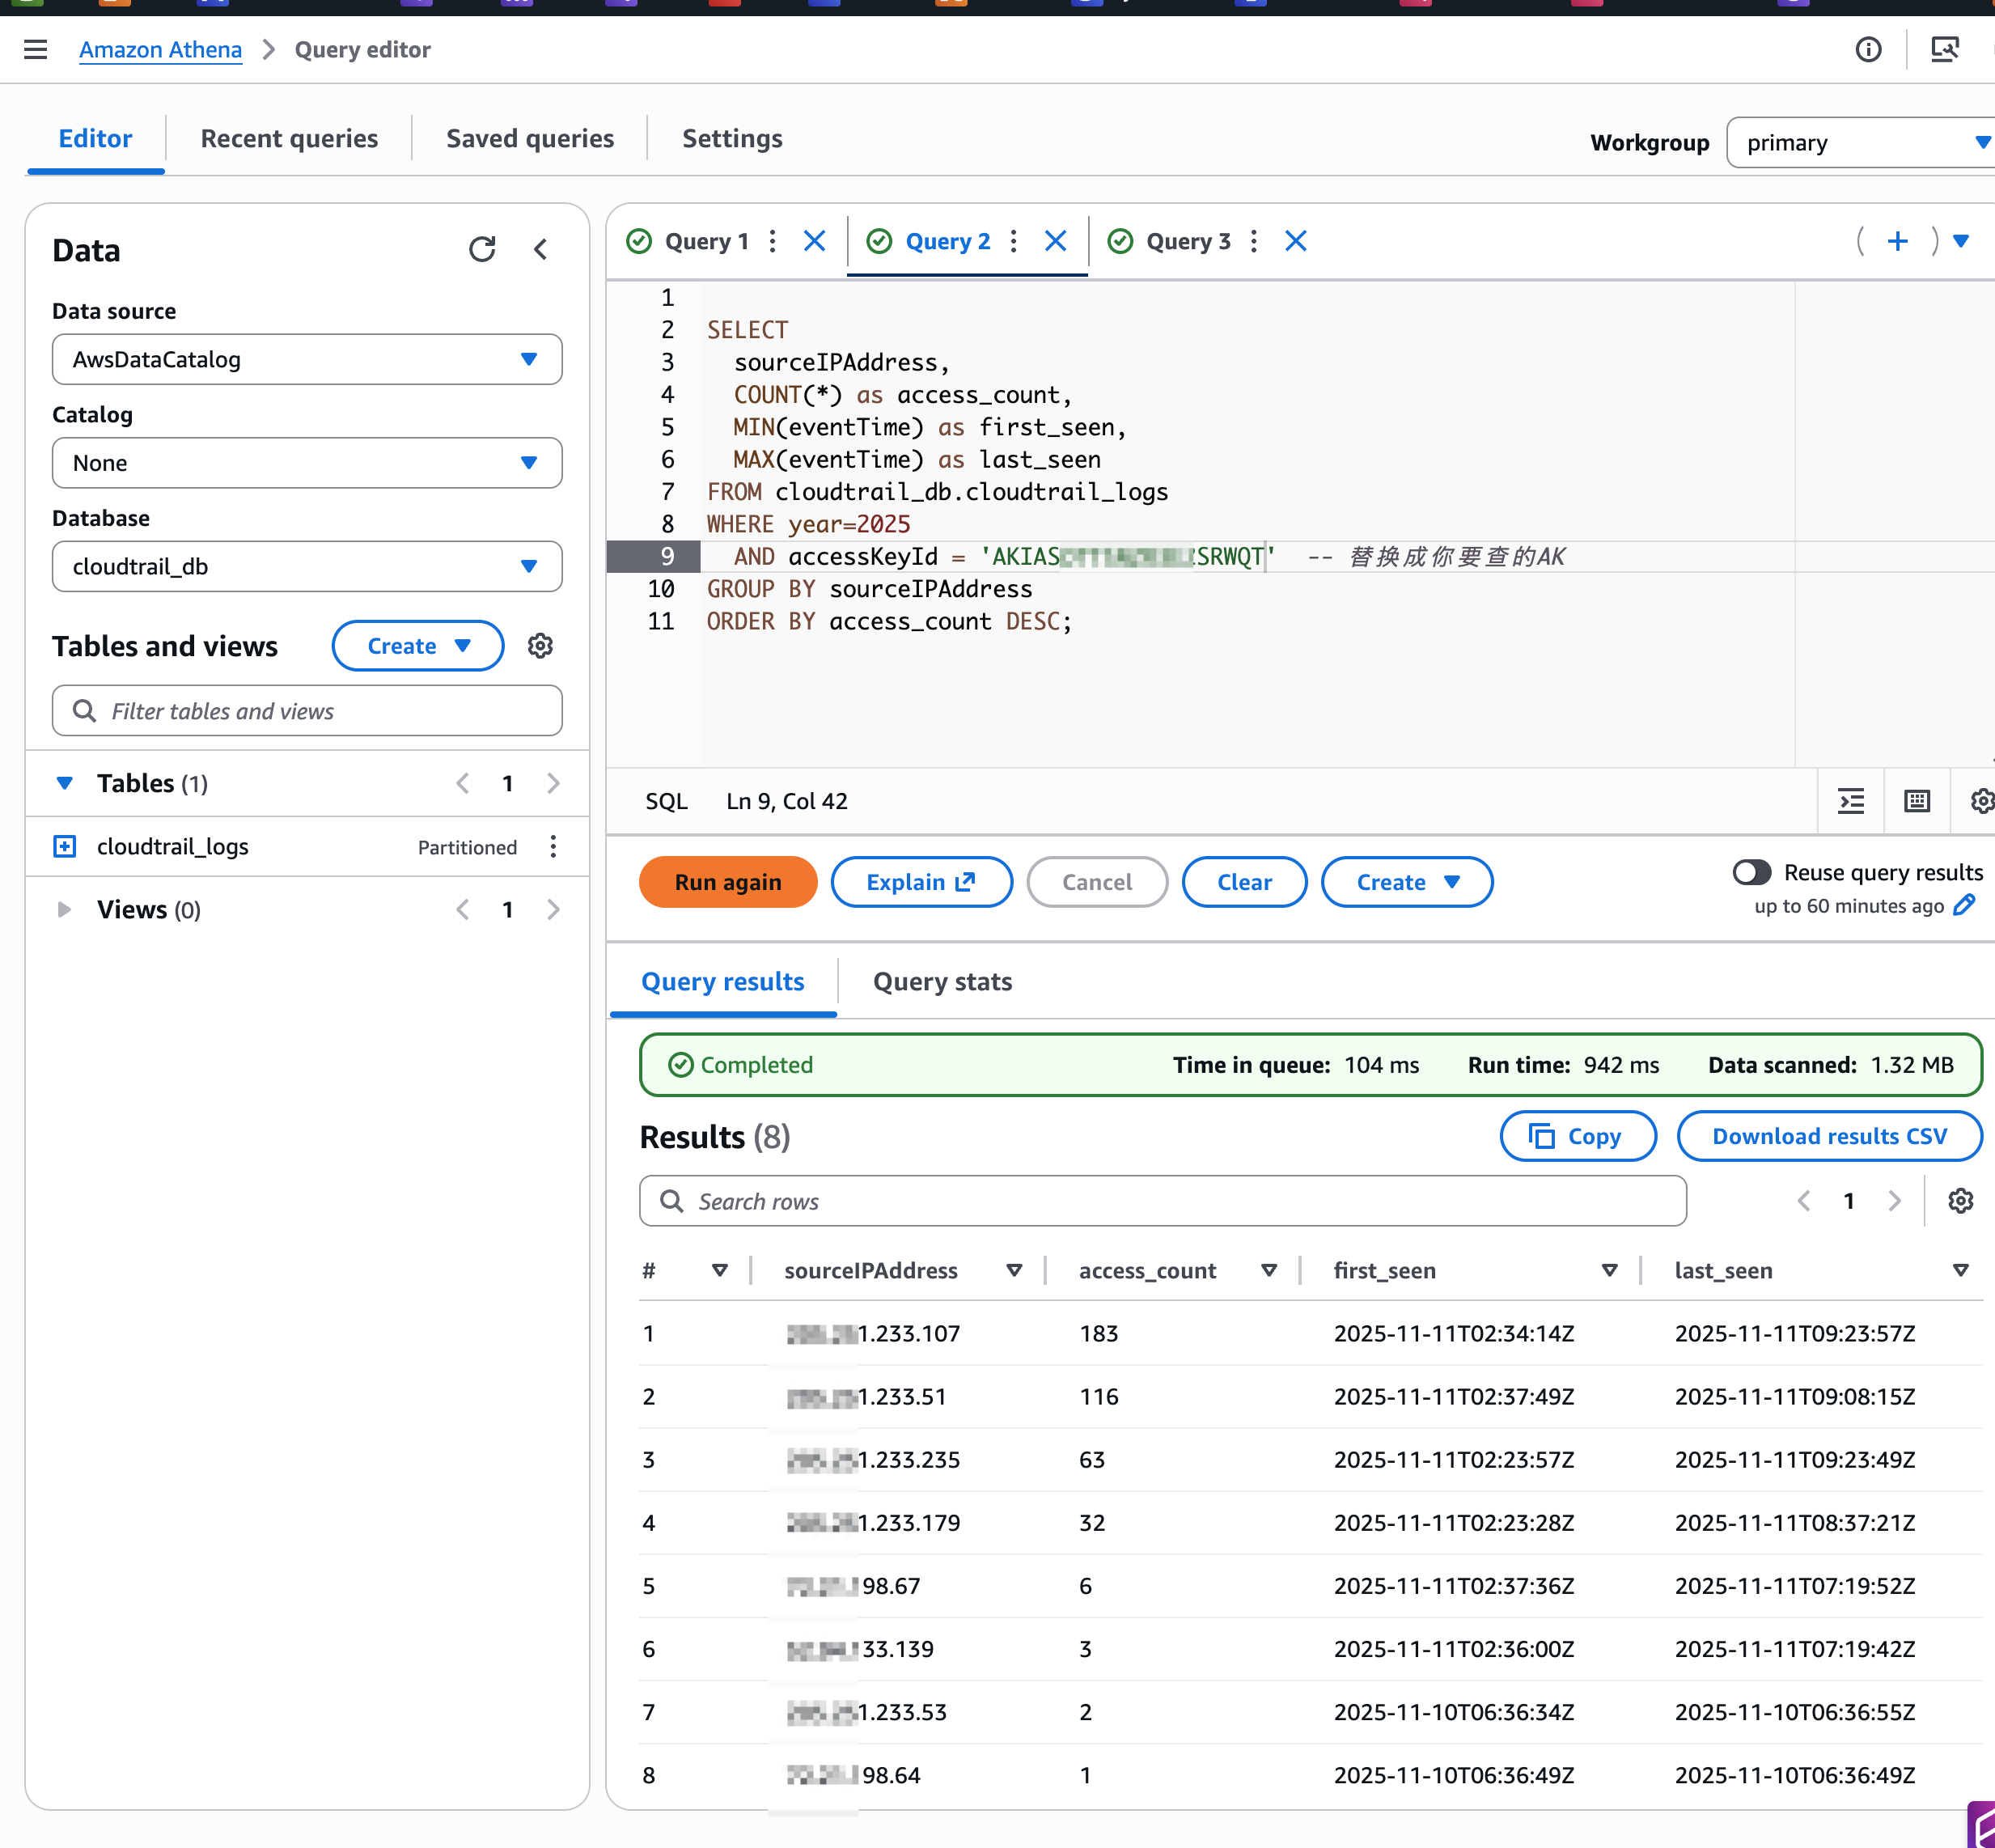Refresh the Data panel
1995x1848 pixels.
click(x=482, y=249)
